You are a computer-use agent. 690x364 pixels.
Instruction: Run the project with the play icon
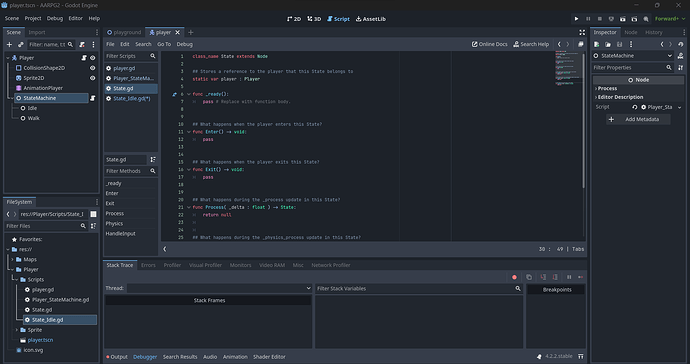click(576, 19)
